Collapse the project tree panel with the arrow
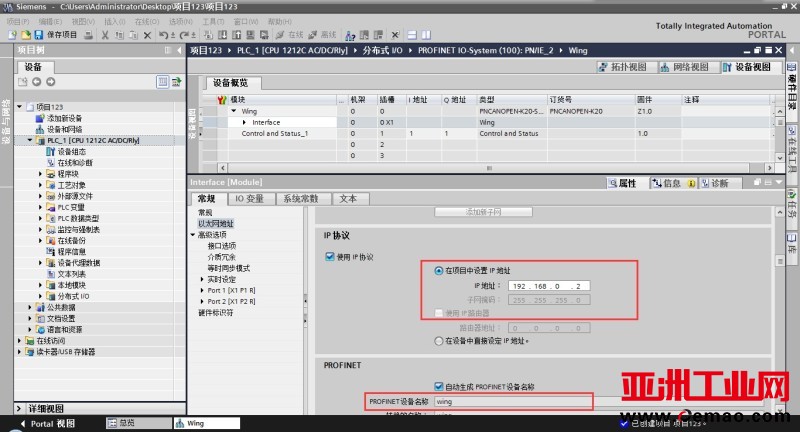Image resolution: width=800 pixels, height=432 pixels. pyautogui.click(x=179, y=50)
